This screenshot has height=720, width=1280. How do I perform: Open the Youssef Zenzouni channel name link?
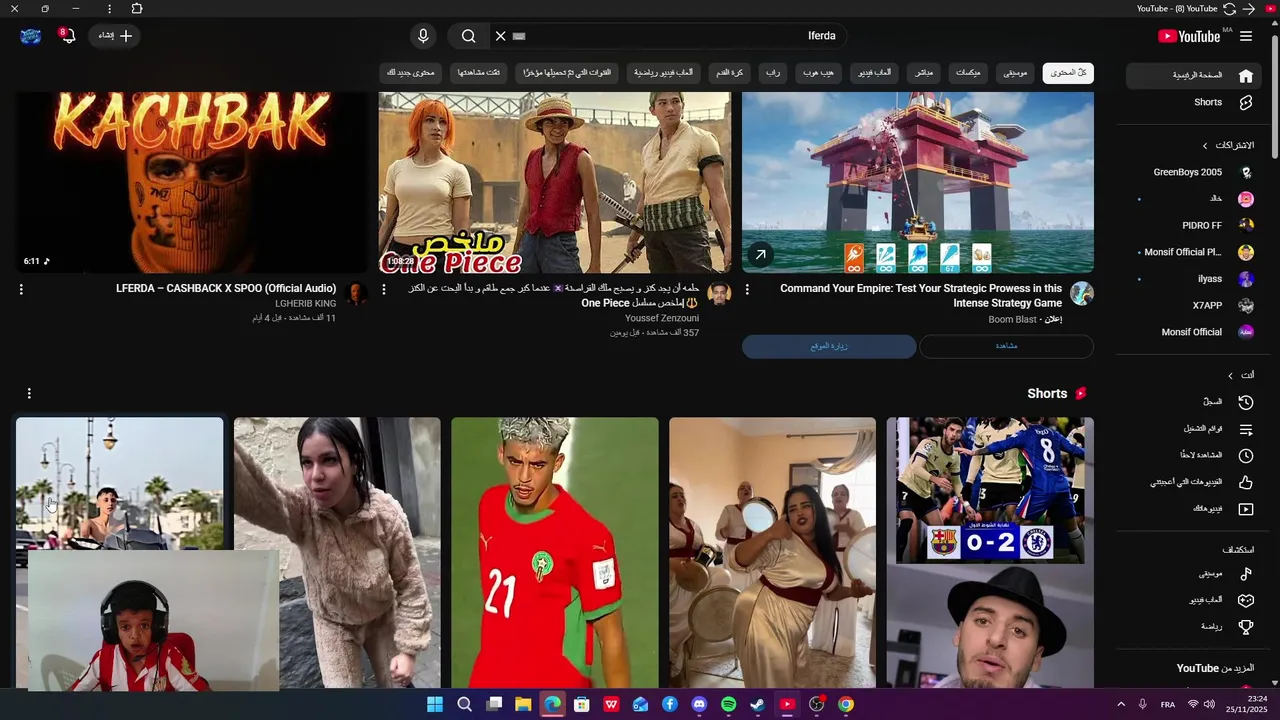662,319
